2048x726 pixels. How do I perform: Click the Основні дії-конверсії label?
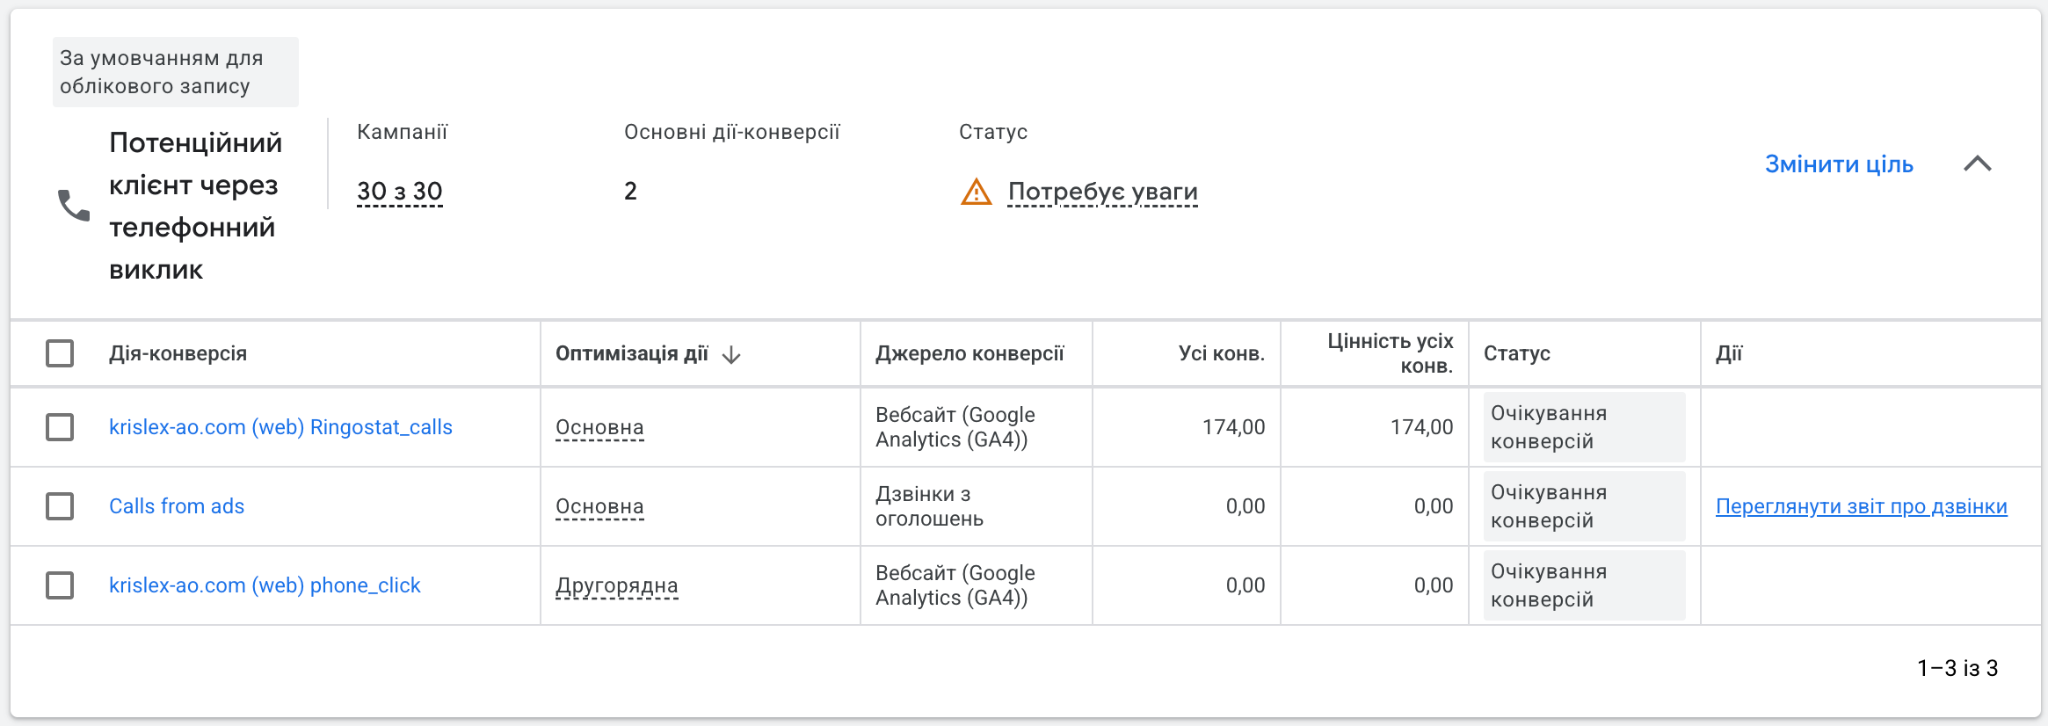click(732, 132)
